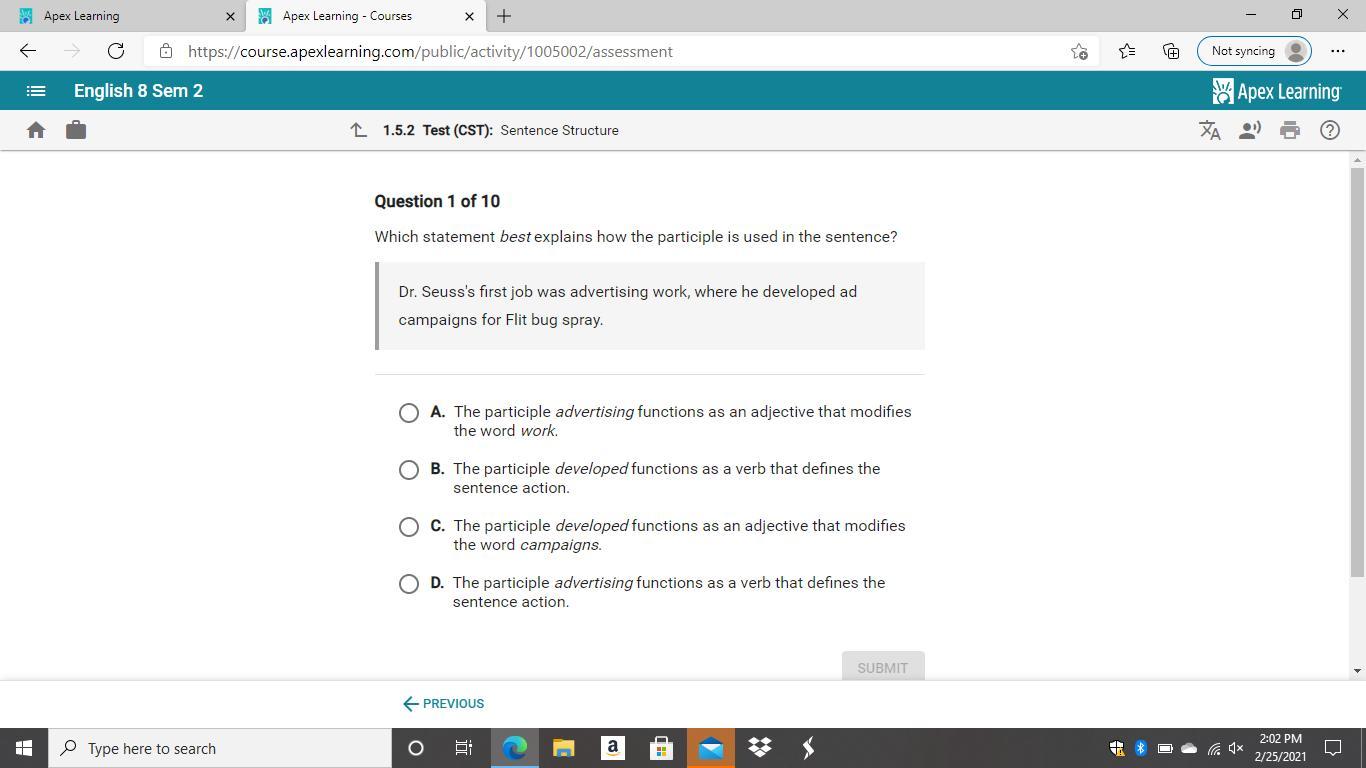Click the taskbar search box

[x=220, y=748]
